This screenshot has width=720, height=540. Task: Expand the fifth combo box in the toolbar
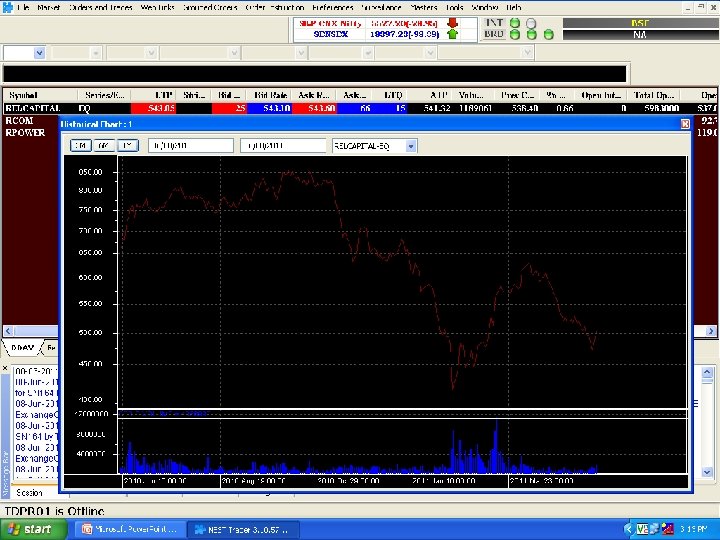301,53
